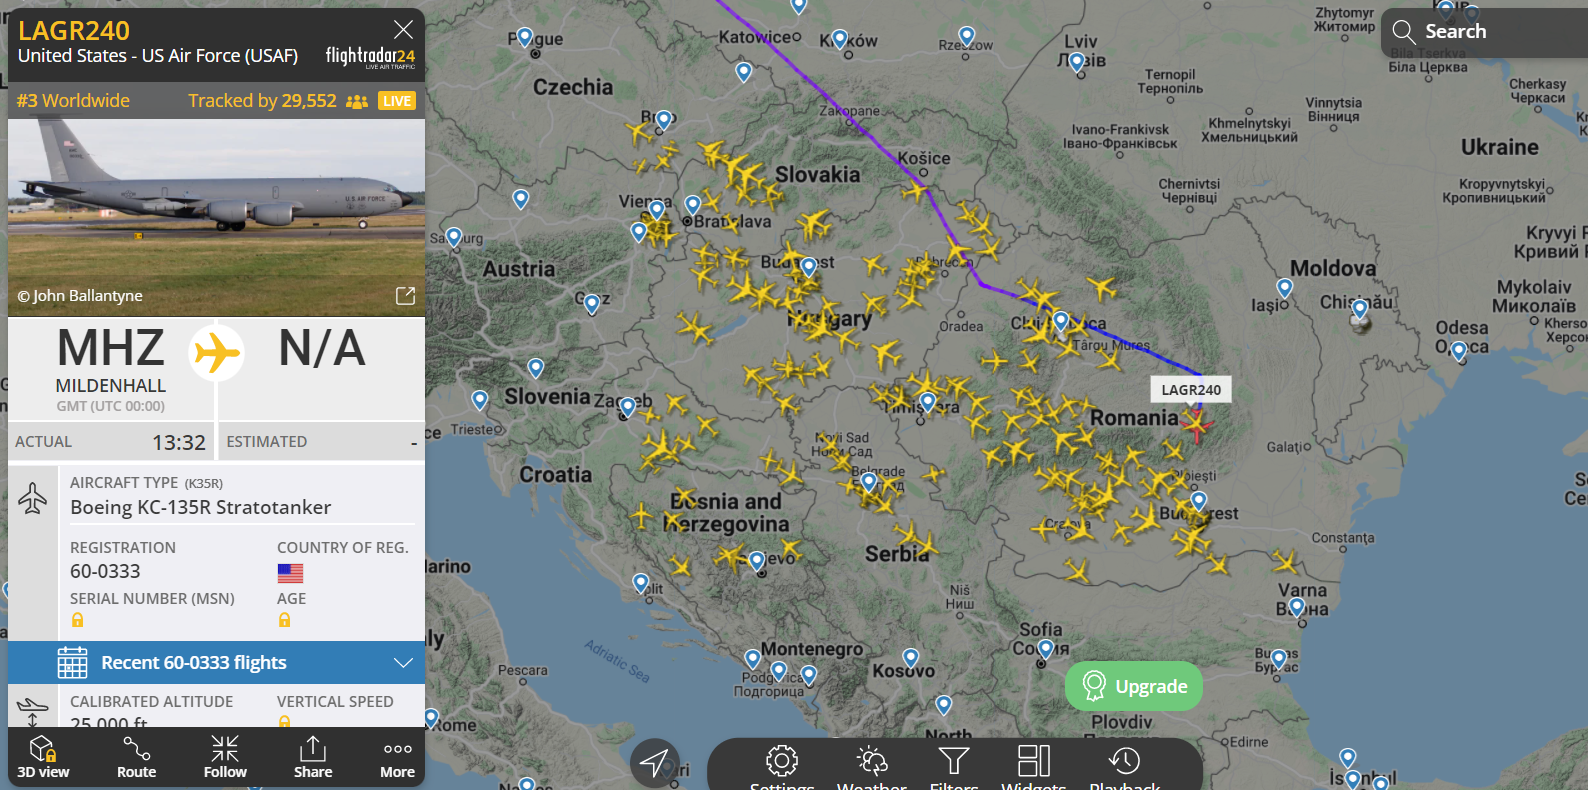This screenshot has width=1588, height=790.
Task: Open the Flightradar24 logo link
Action: tap(370, 57)
